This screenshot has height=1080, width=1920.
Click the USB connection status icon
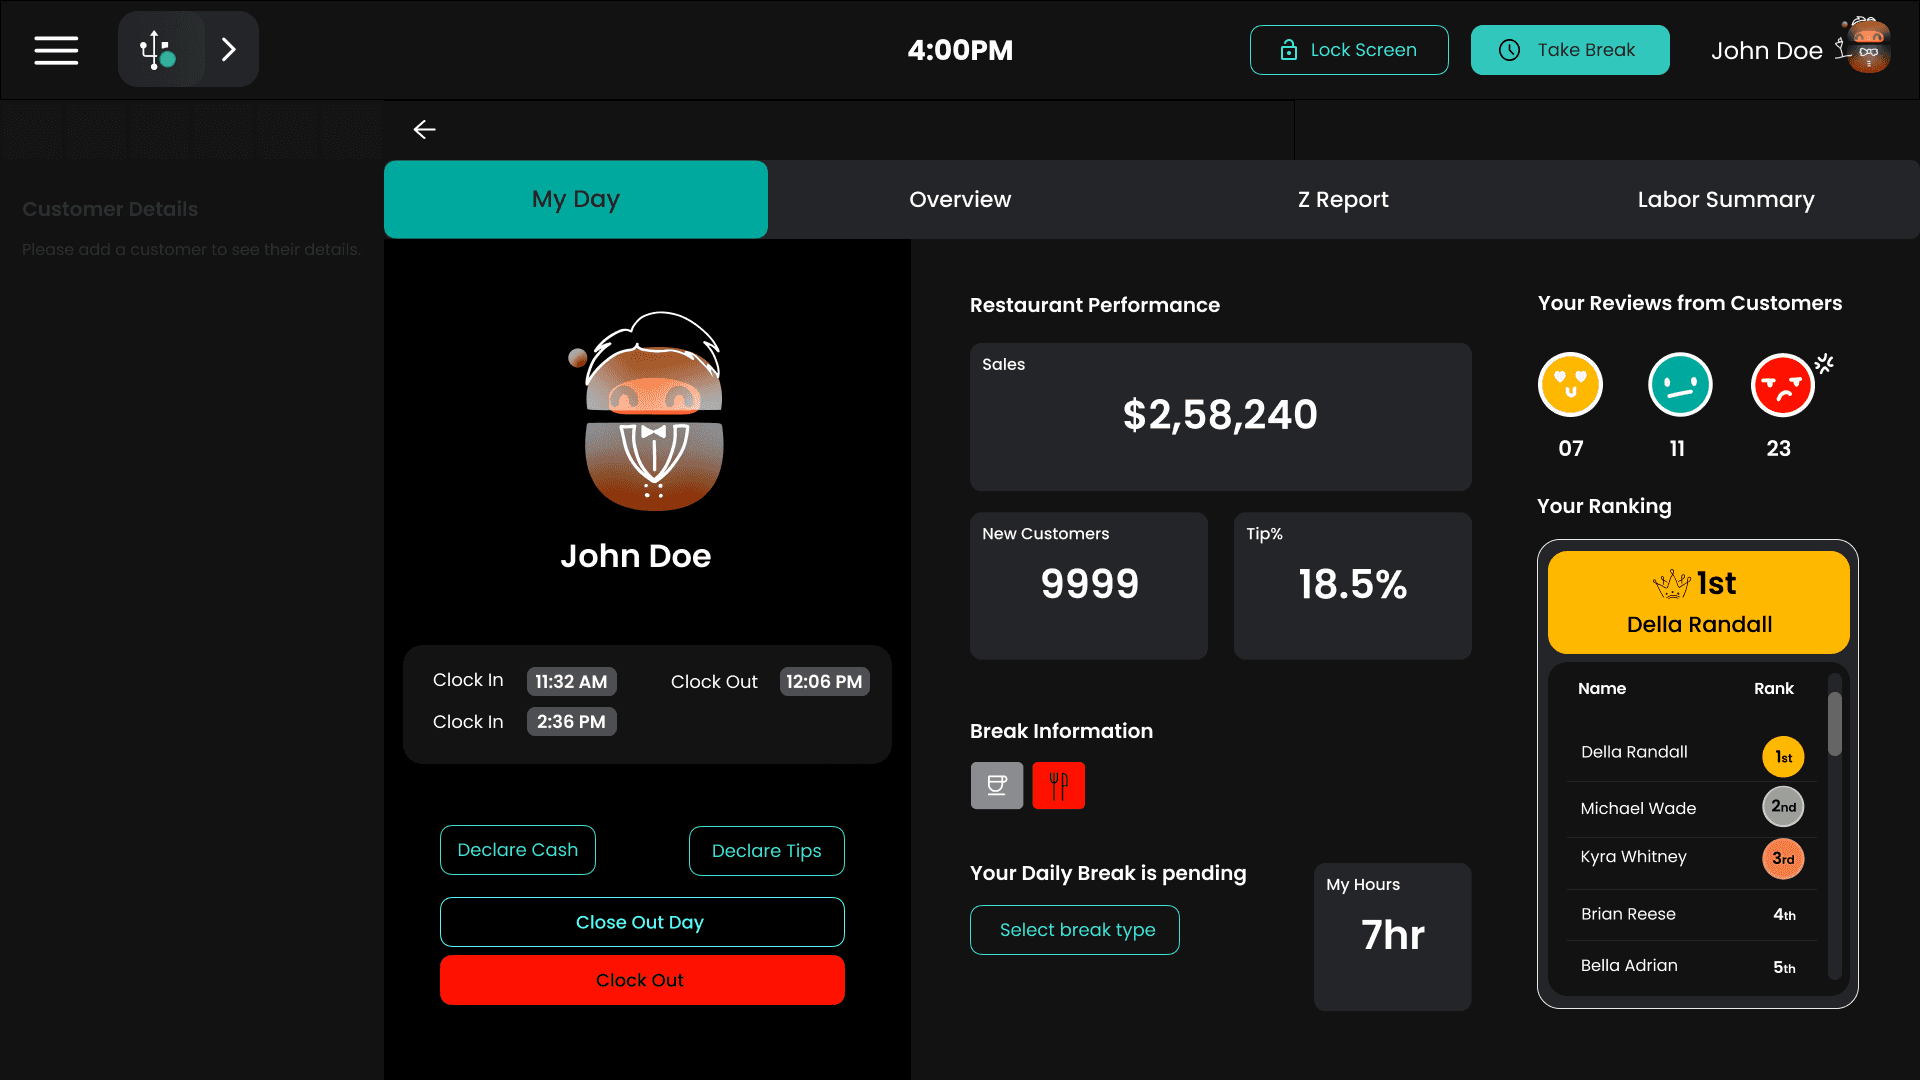click(x=158, y=50)
